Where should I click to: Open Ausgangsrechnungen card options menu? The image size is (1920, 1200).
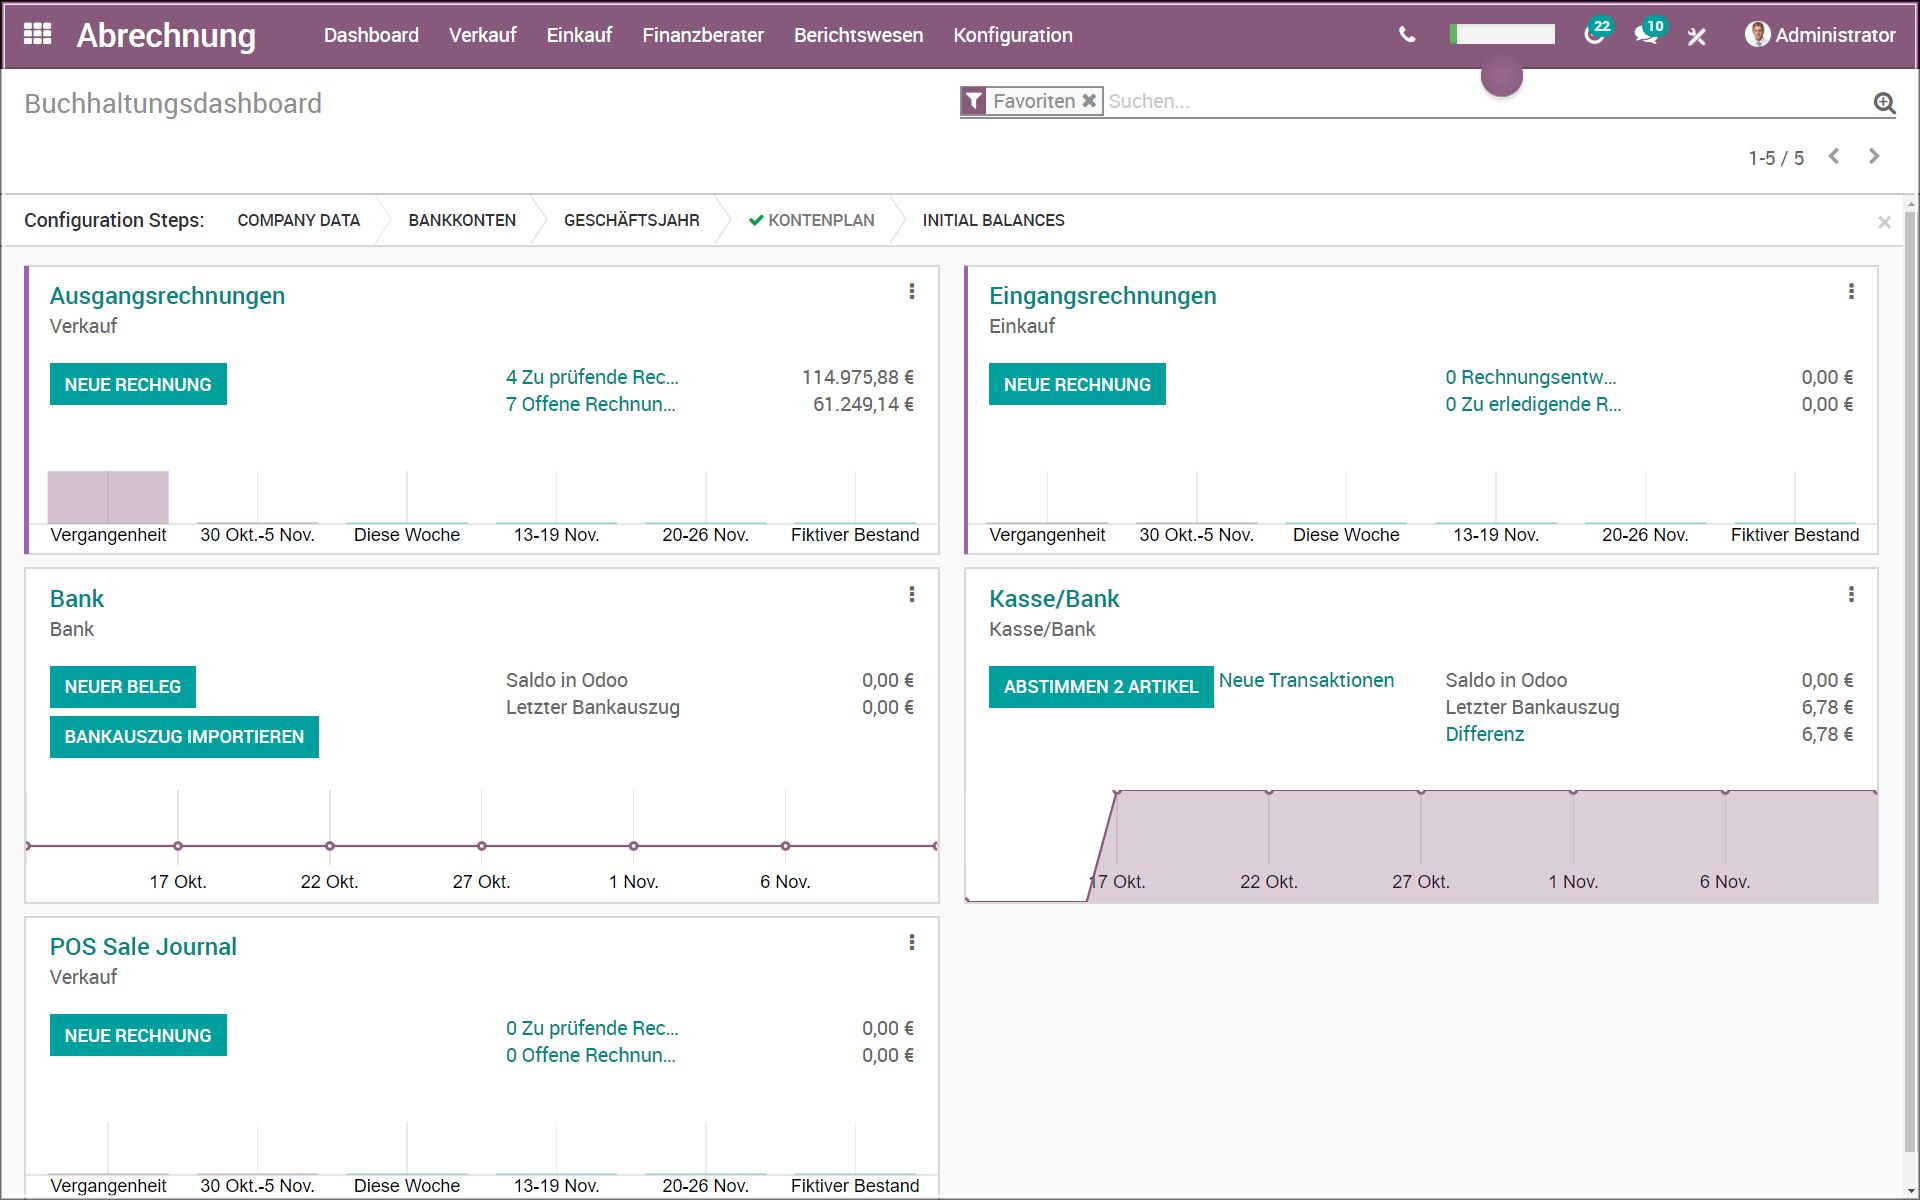click(x=911, y=291)
